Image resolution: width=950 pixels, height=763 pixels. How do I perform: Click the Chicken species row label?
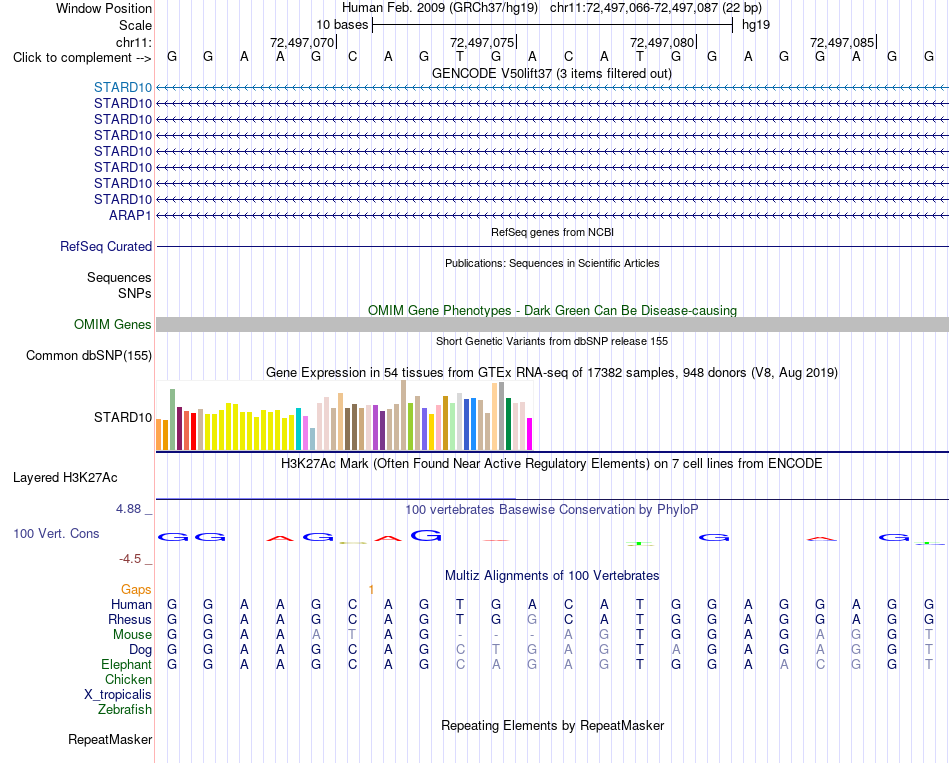128,679
